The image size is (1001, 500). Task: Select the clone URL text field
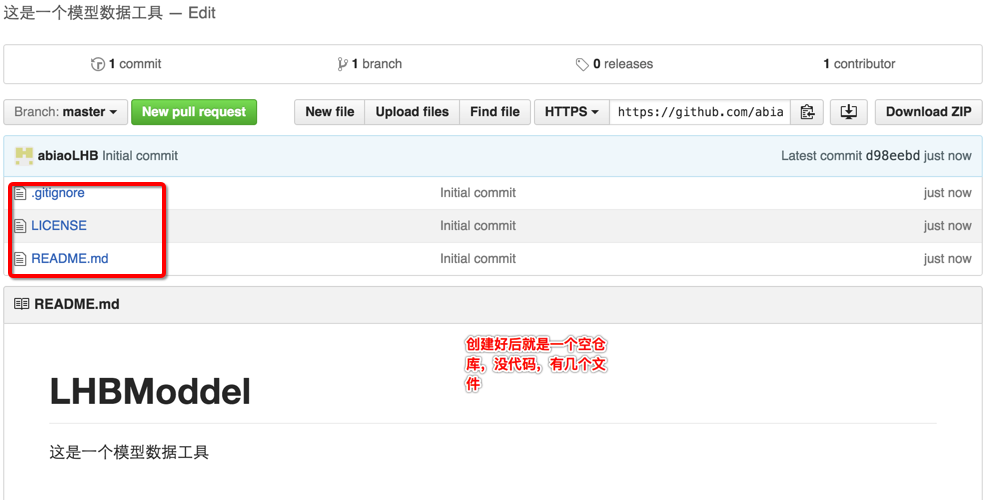pos(700,112)
